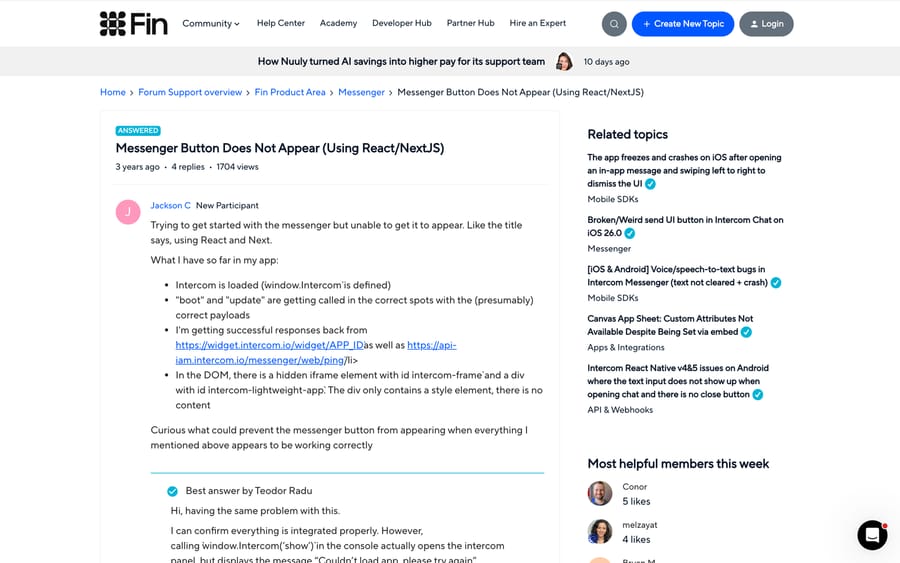Image resolution: width=900 pixels, height=563 pixels.
Task: Click the Best answer checkmark icon
Action: pyautogui.click(x=172, y=491)
